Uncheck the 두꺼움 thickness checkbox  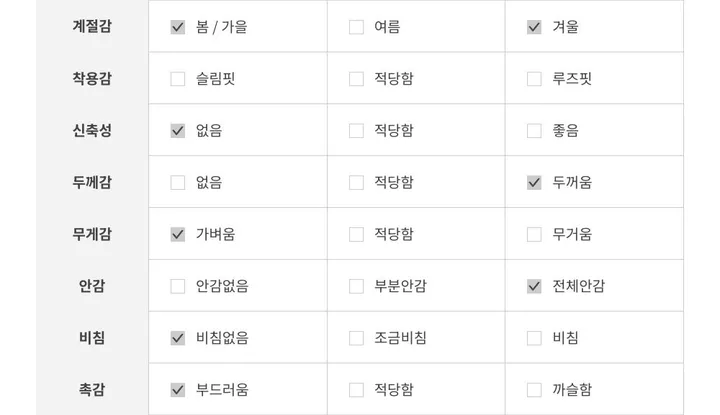pyautogui.click(x=534, y=182)
